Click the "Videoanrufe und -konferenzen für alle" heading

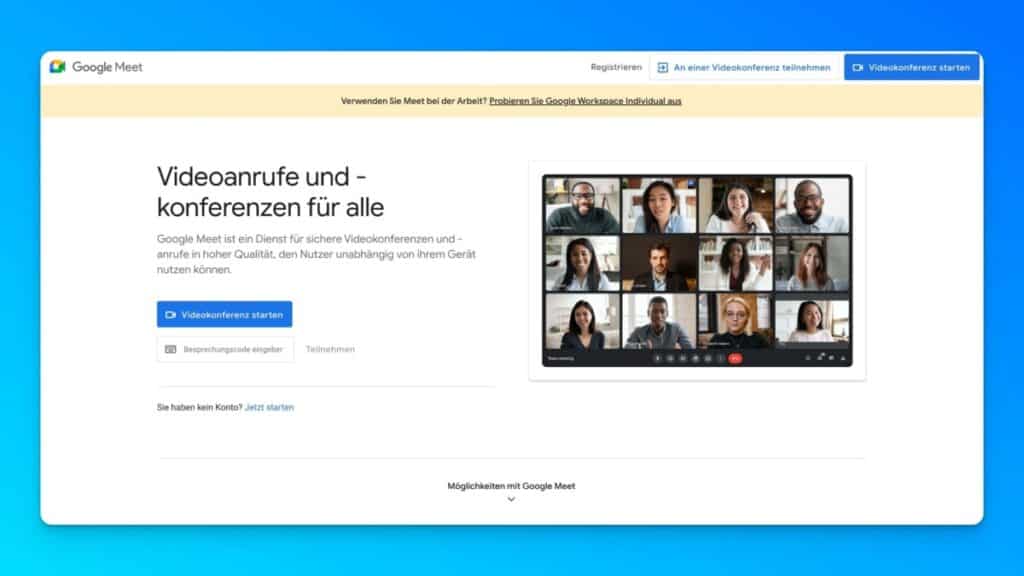(270, 192)
